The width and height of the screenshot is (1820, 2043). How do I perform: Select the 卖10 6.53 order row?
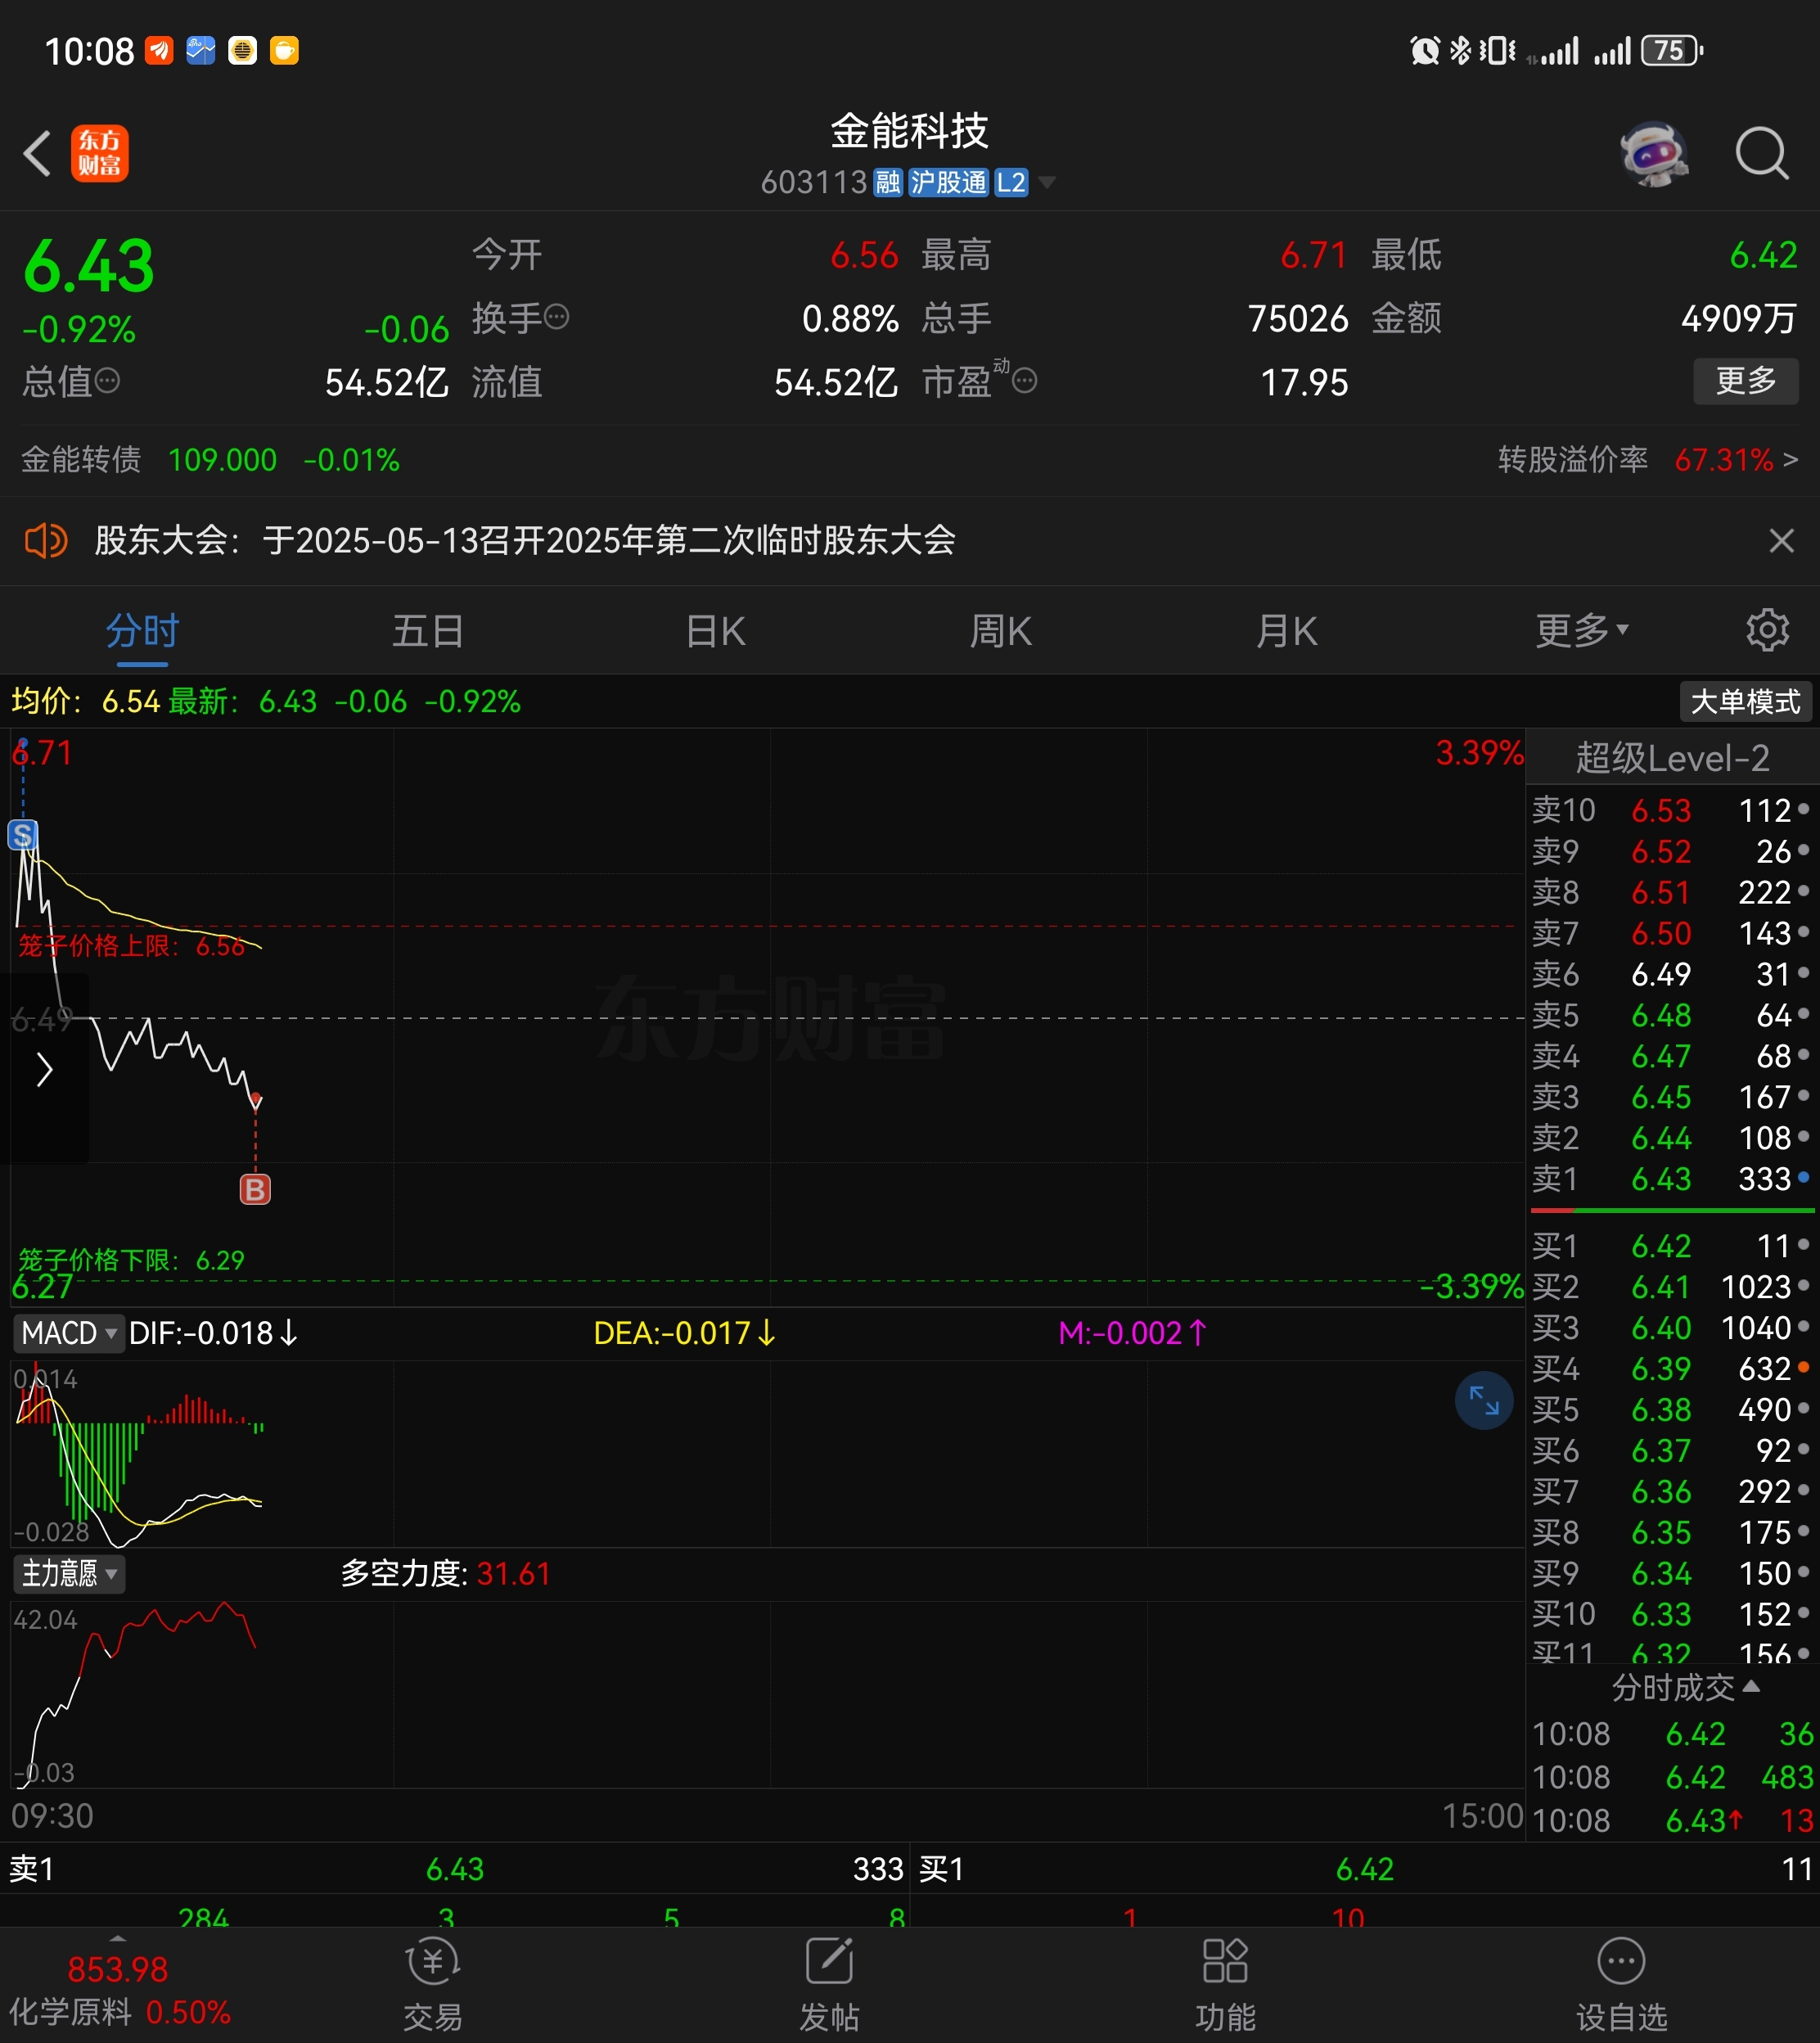click(1672, 810)
